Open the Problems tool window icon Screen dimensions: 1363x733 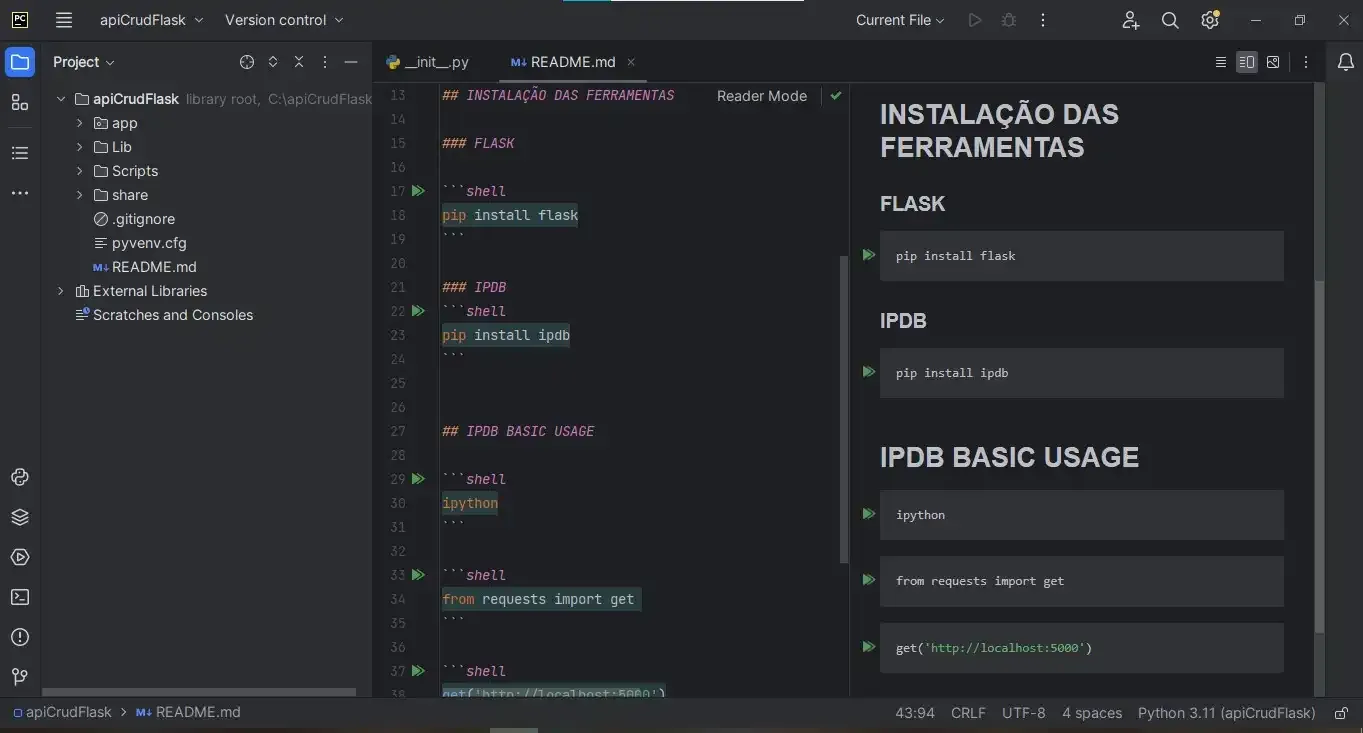[x=20, y=637]
